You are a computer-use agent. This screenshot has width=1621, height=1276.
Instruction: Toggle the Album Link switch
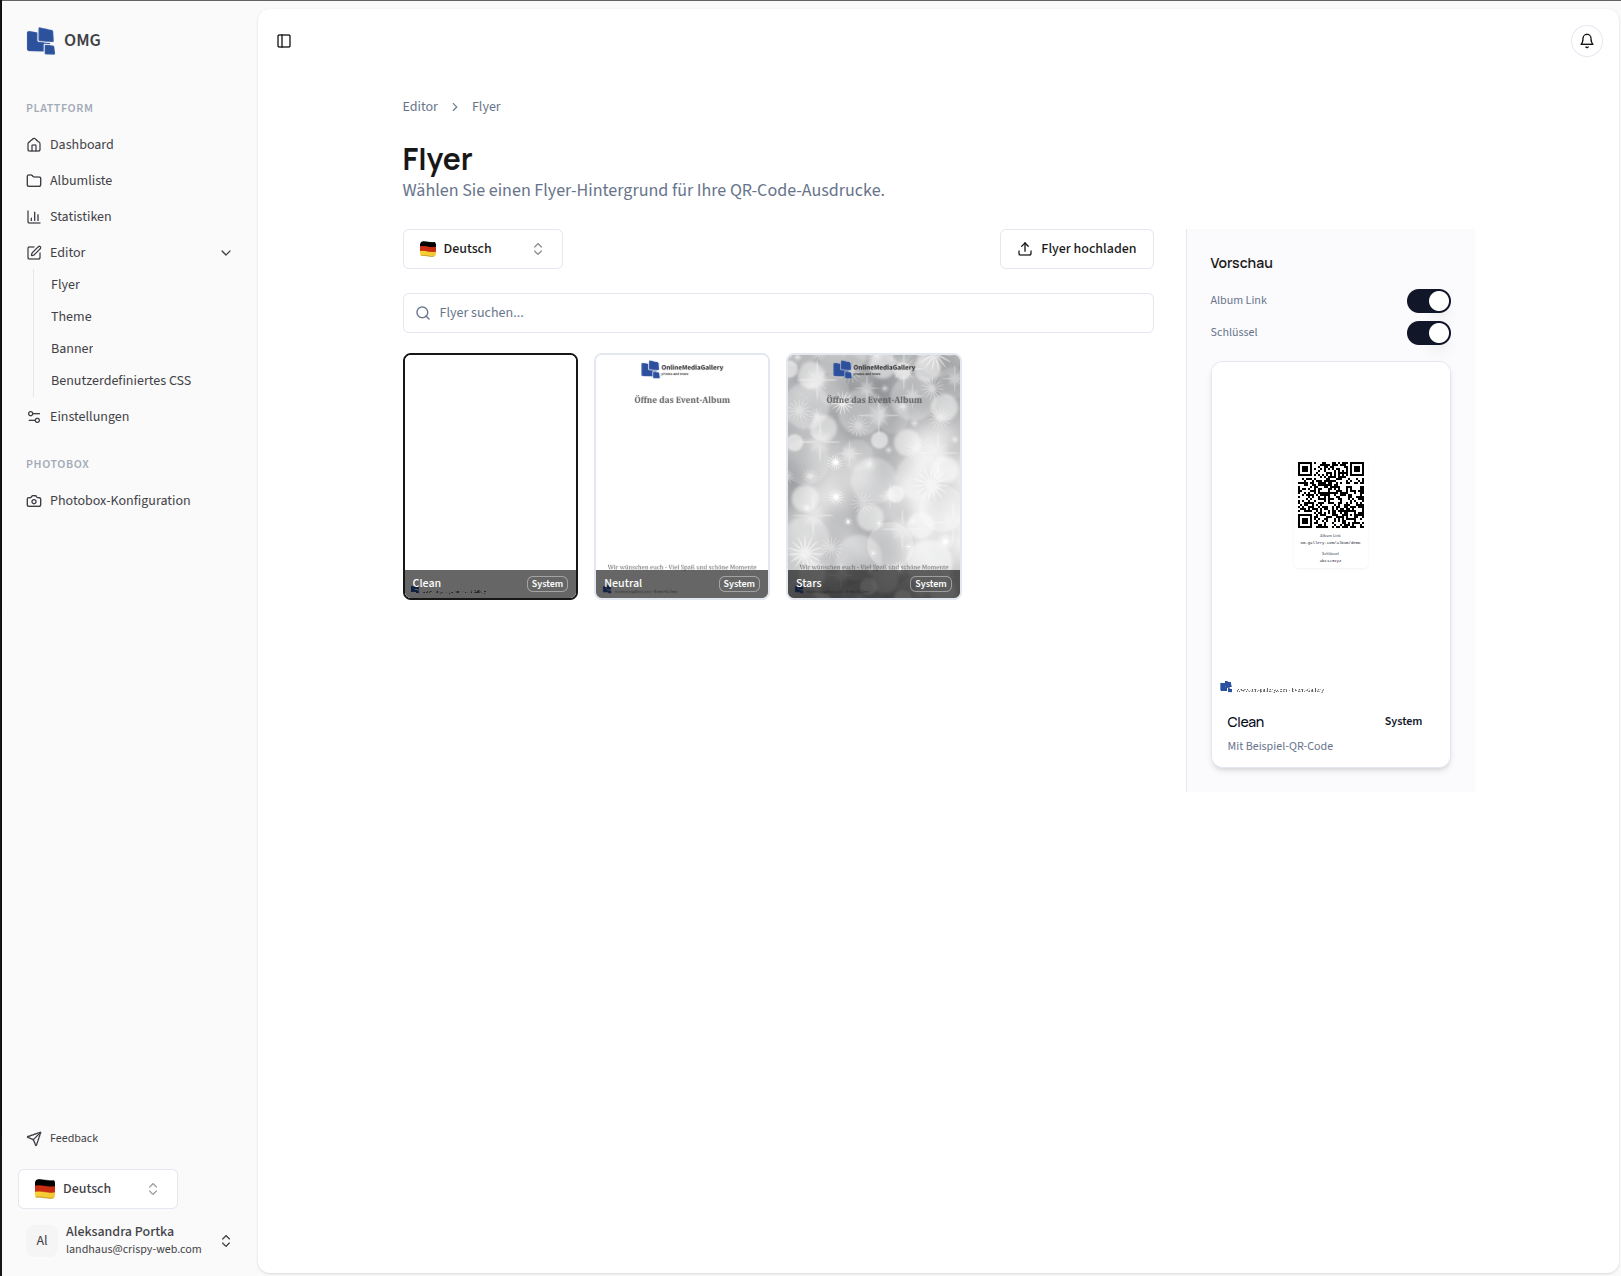1429,301
